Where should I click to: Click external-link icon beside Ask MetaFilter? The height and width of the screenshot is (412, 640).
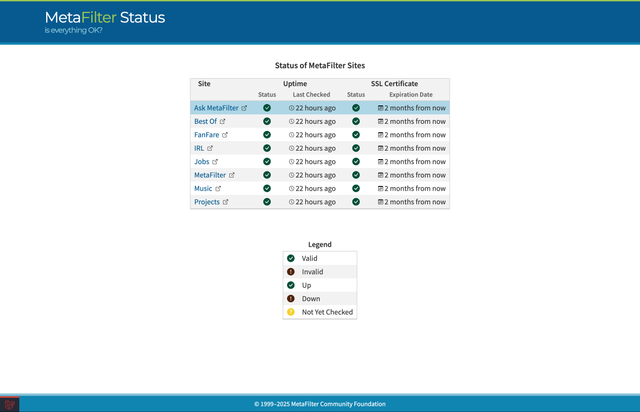click(244, 108)
